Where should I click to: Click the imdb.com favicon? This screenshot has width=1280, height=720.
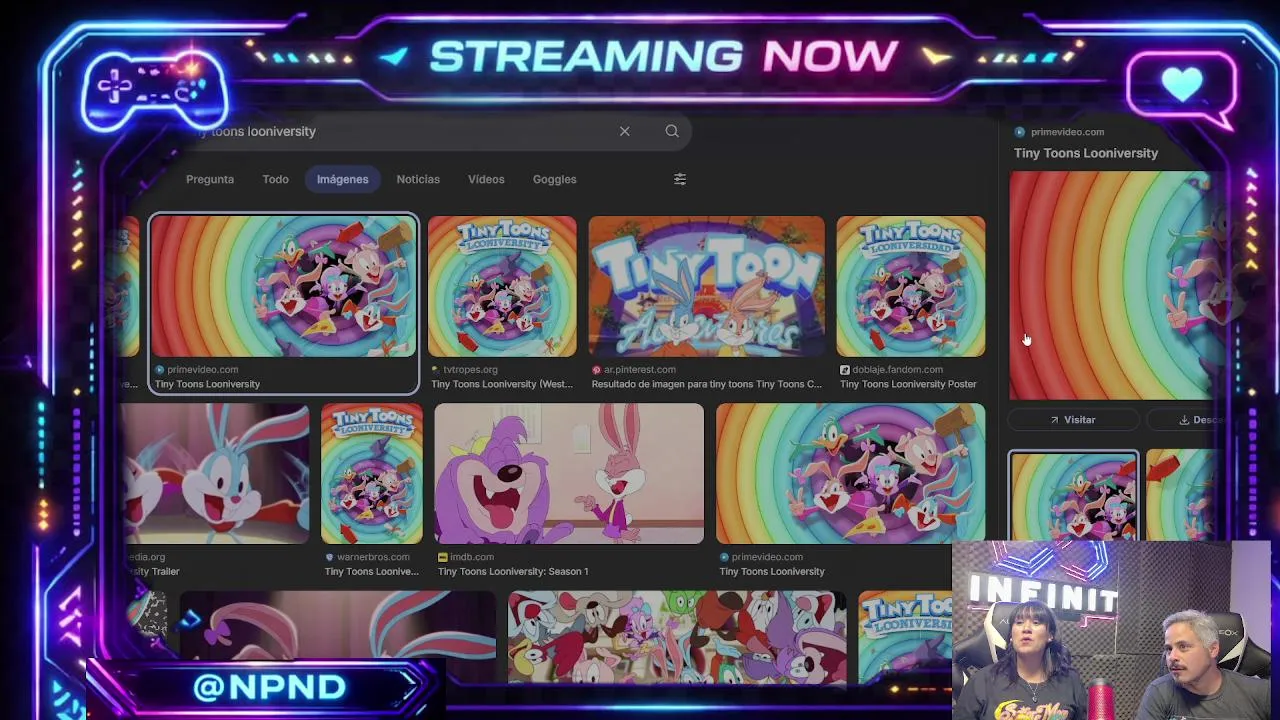tap(443, 557)
